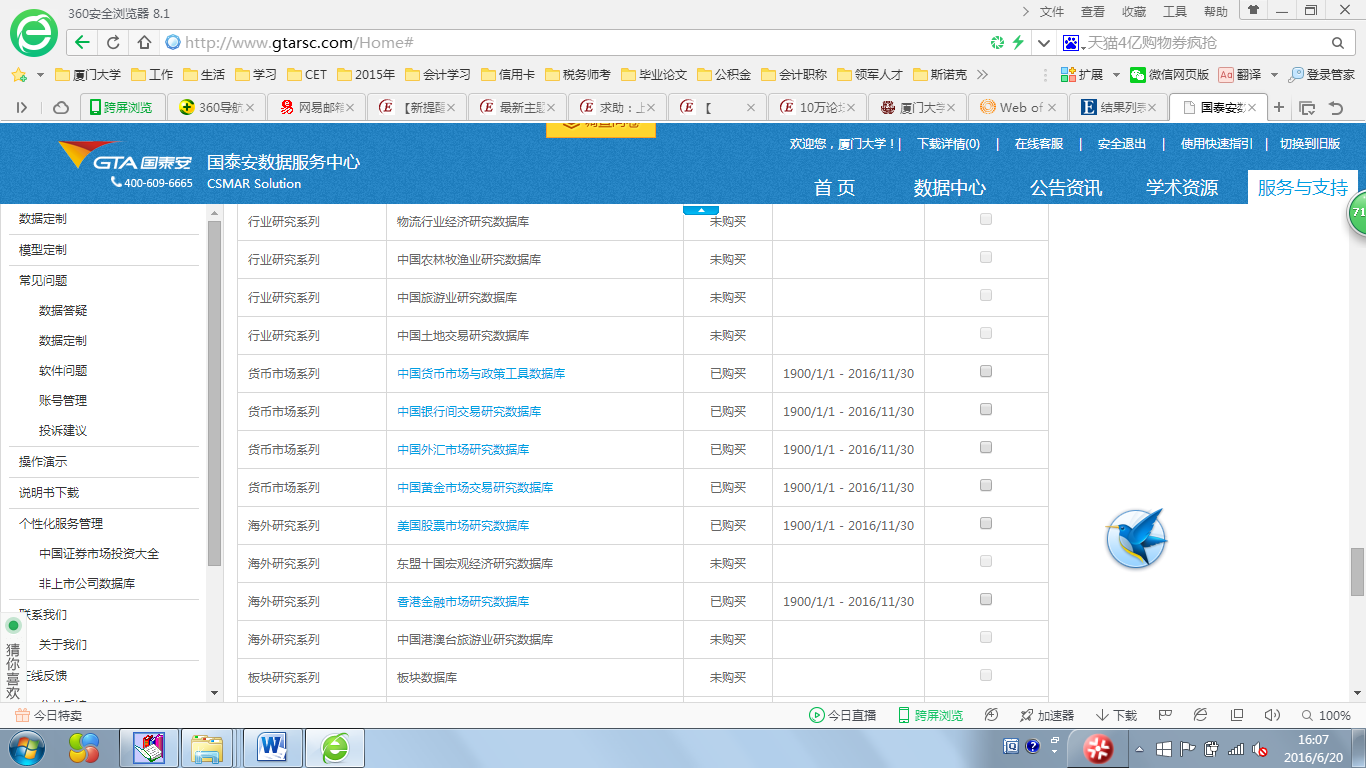This screenshot has width=1366, height=768.
Task: Click the floating blue bird icon
Action: [x=1137, y=538]
